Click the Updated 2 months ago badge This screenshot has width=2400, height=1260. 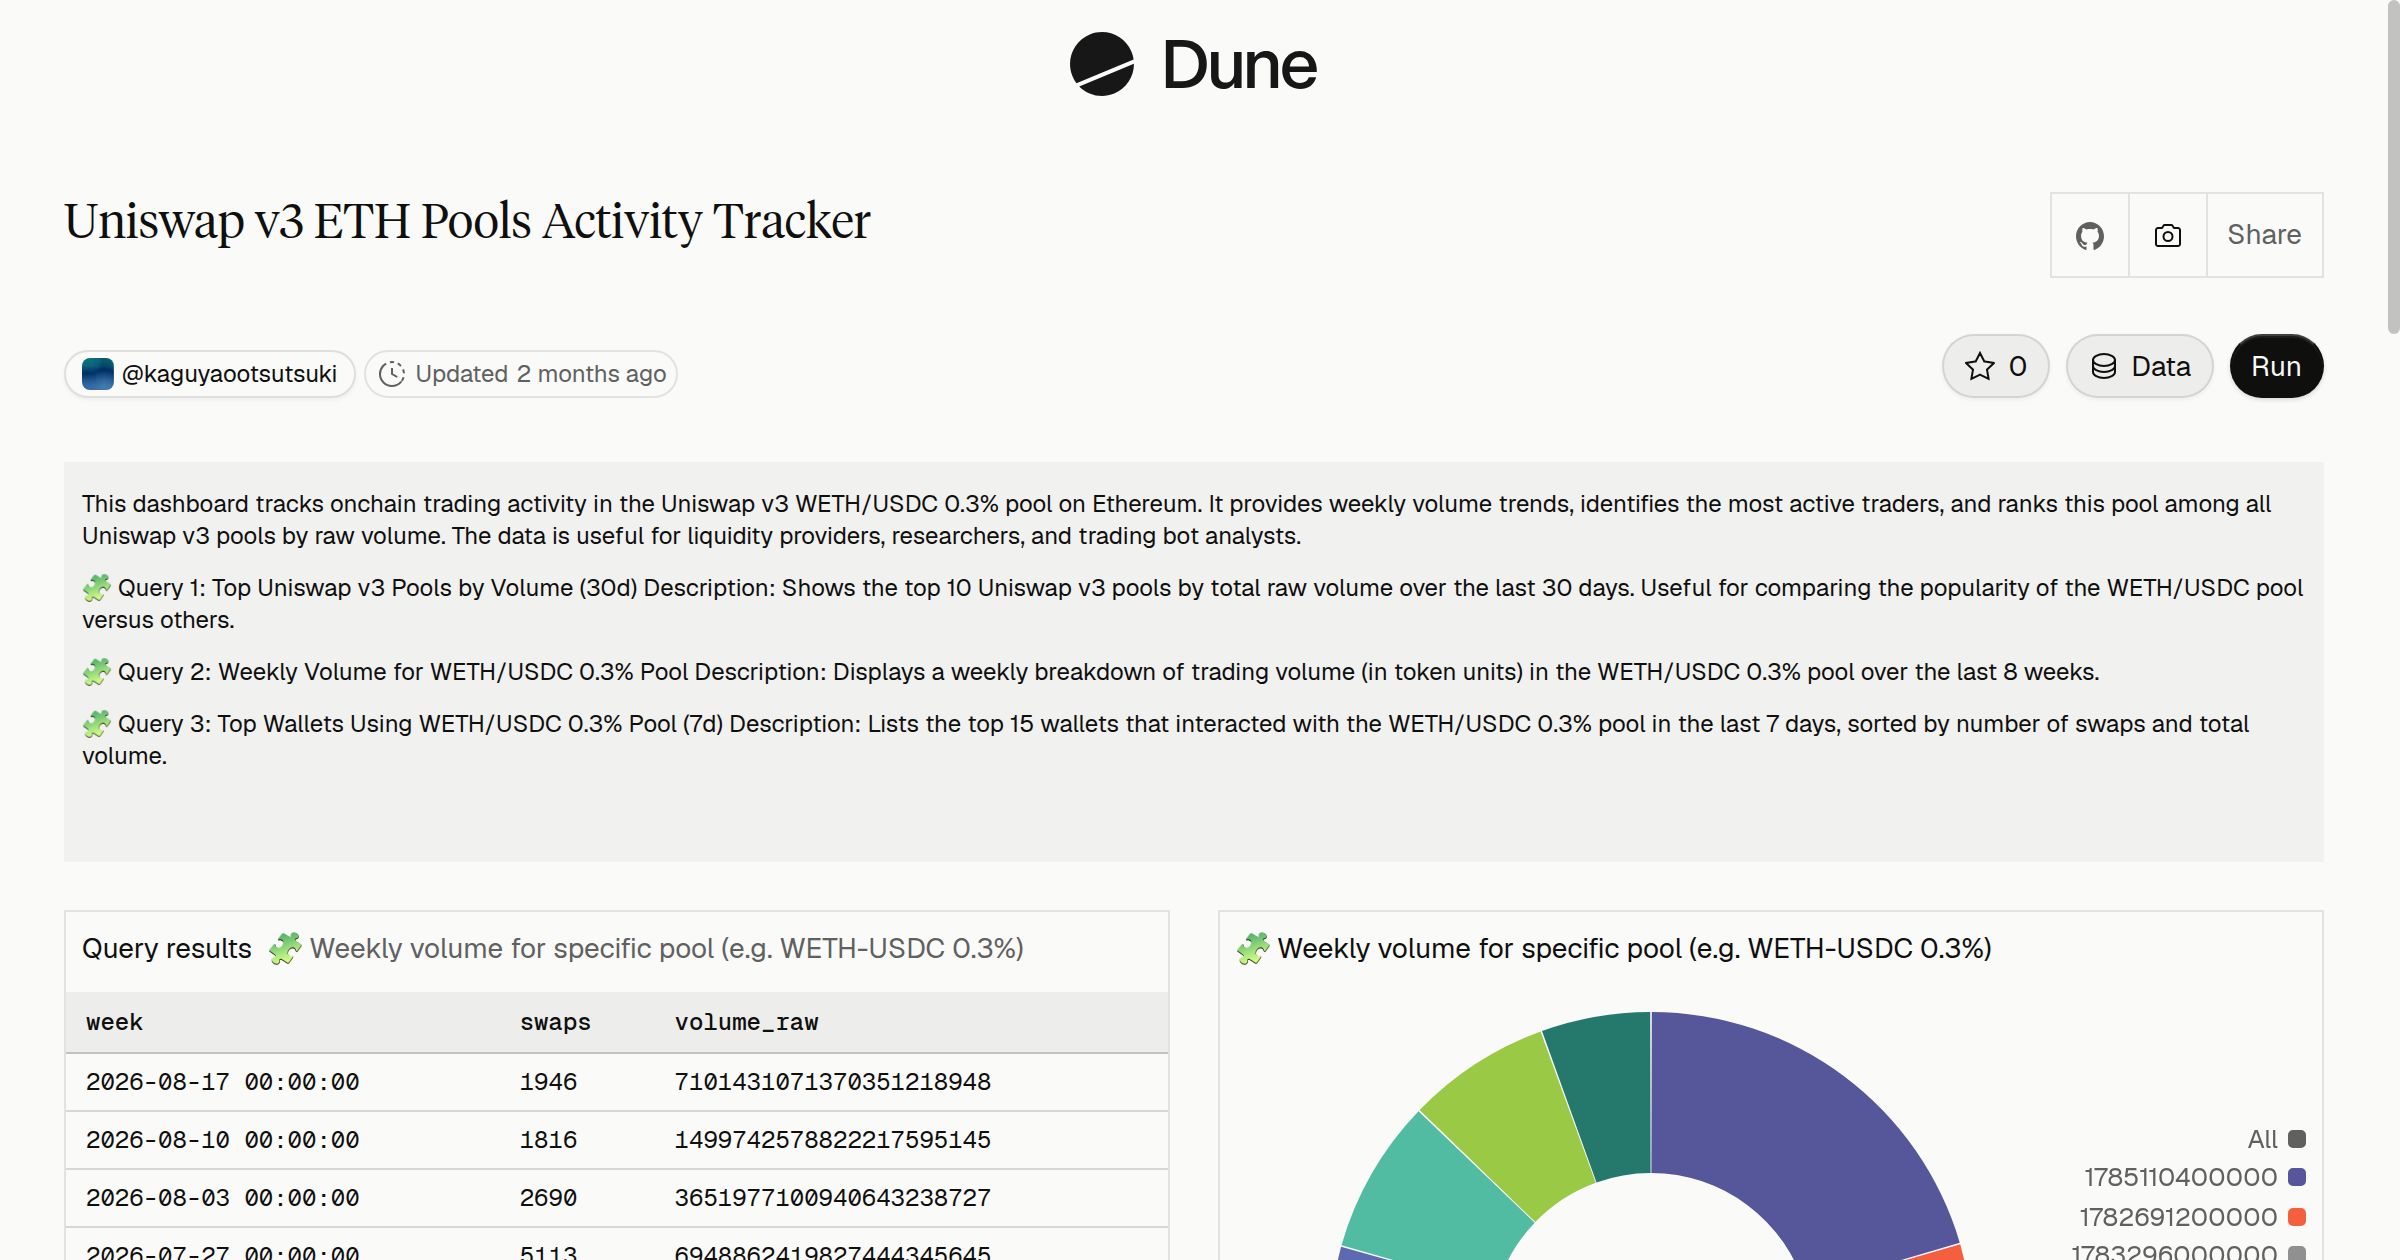(521, 374)
